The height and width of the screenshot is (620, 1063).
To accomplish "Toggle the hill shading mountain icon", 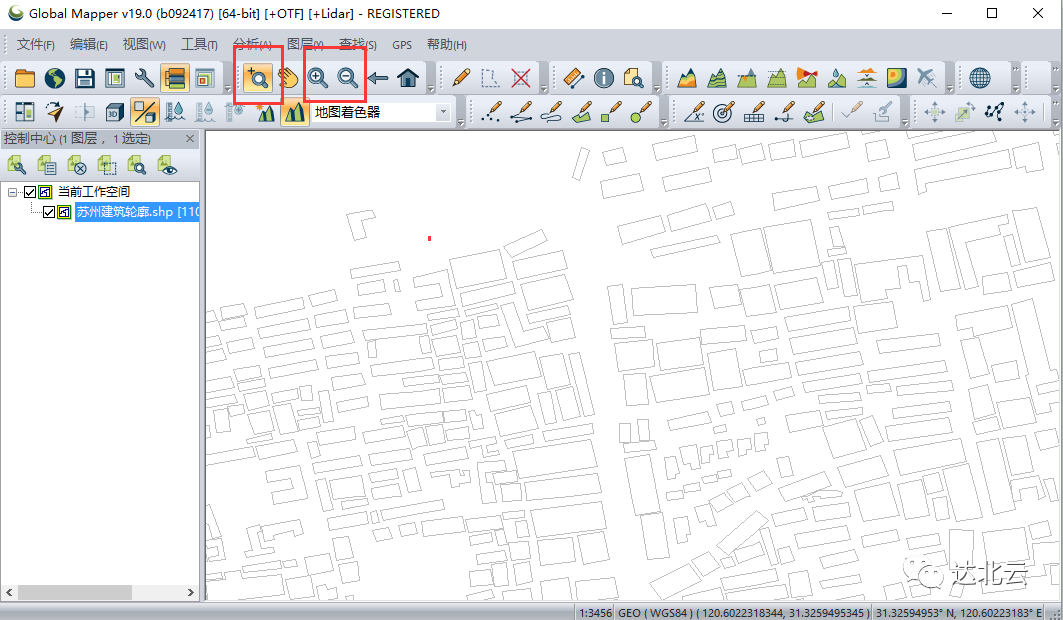I will pos(294,112).
